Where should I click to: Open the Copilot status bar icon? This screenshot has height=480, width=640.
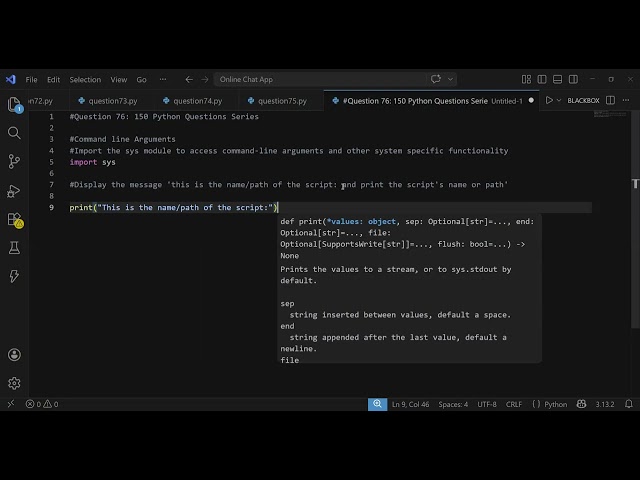click(581, 404)
